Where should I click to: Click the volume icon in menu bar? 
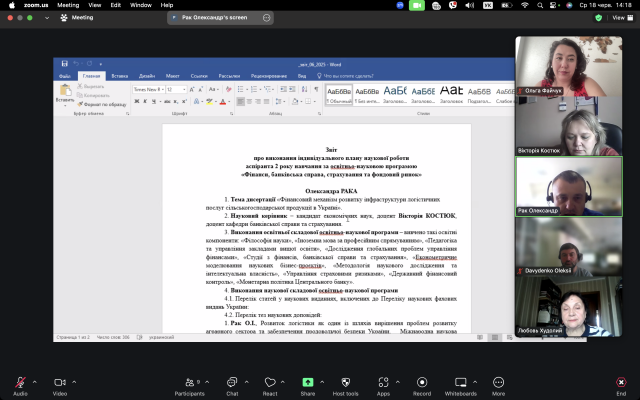[470, 5]
